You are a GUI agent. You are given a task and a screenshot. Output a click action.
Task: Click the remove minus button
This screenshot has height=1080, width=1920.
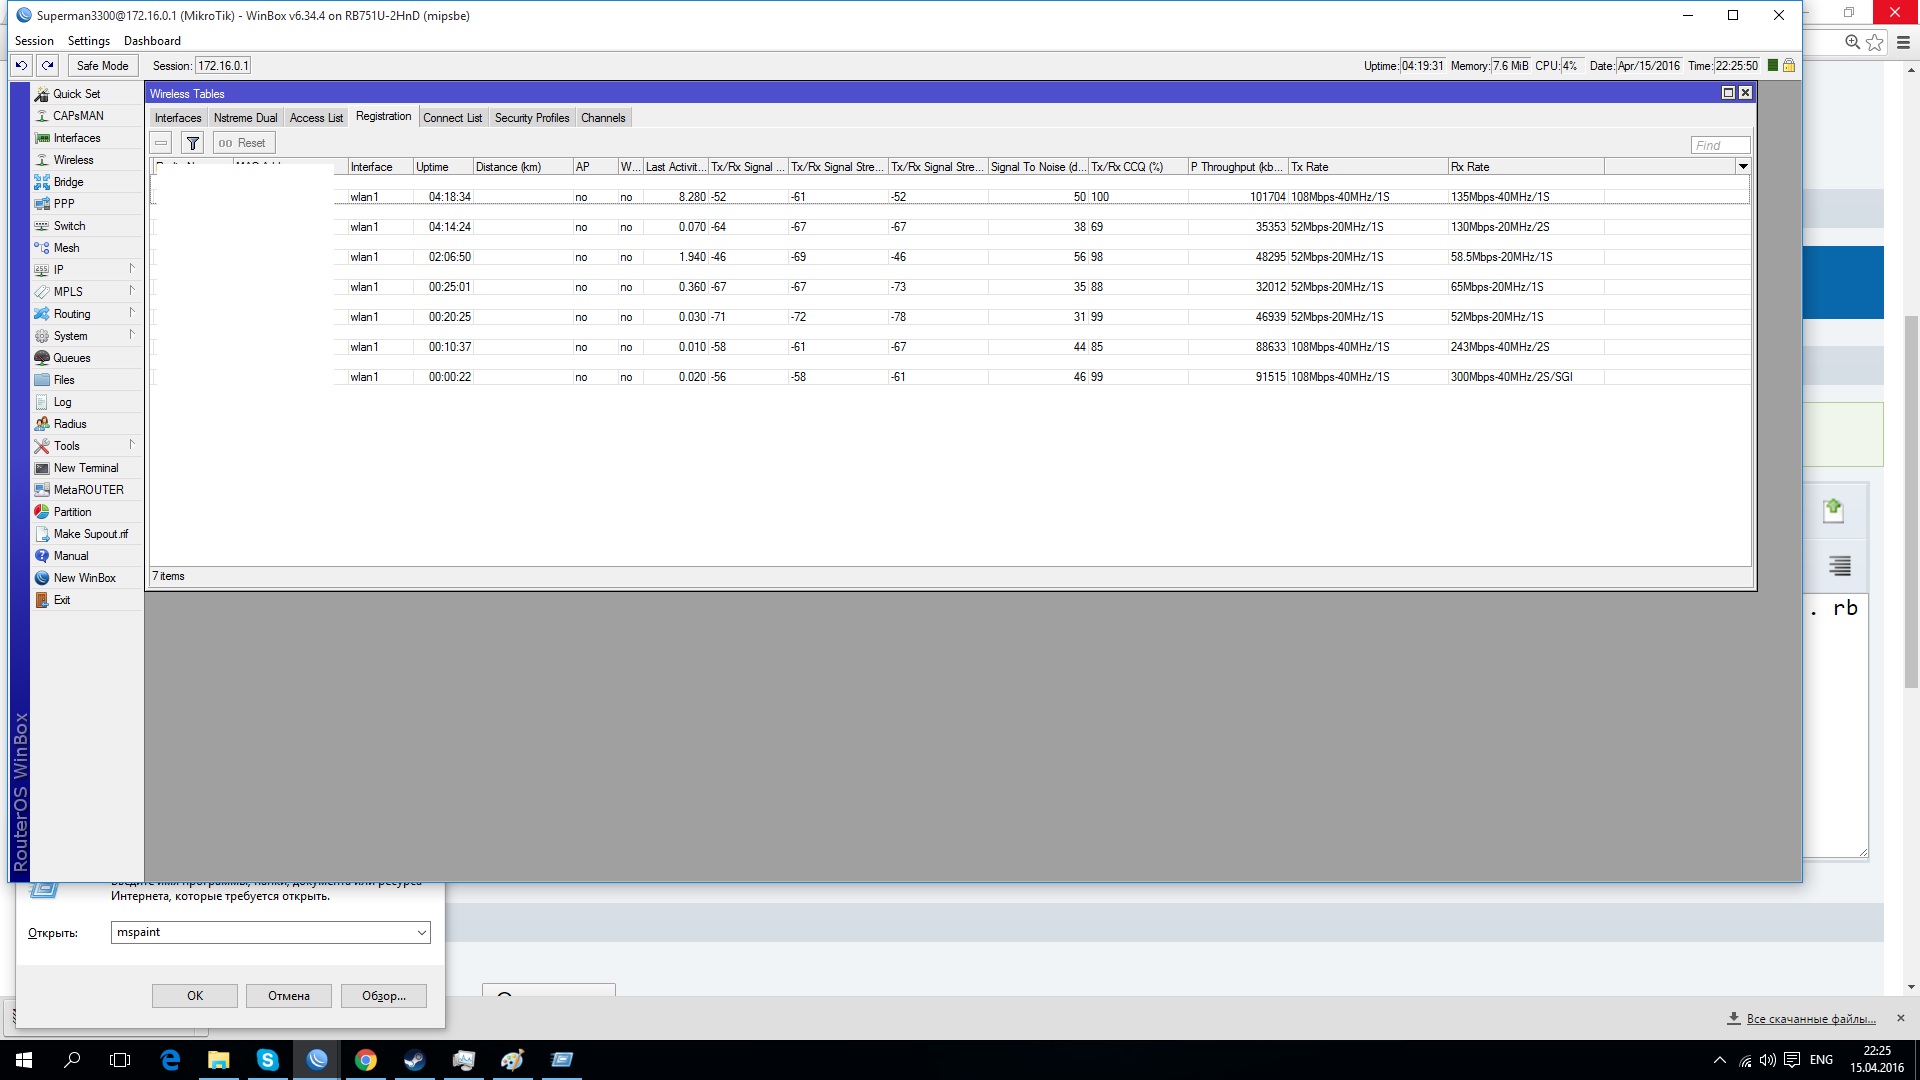[x=161, y=143]
